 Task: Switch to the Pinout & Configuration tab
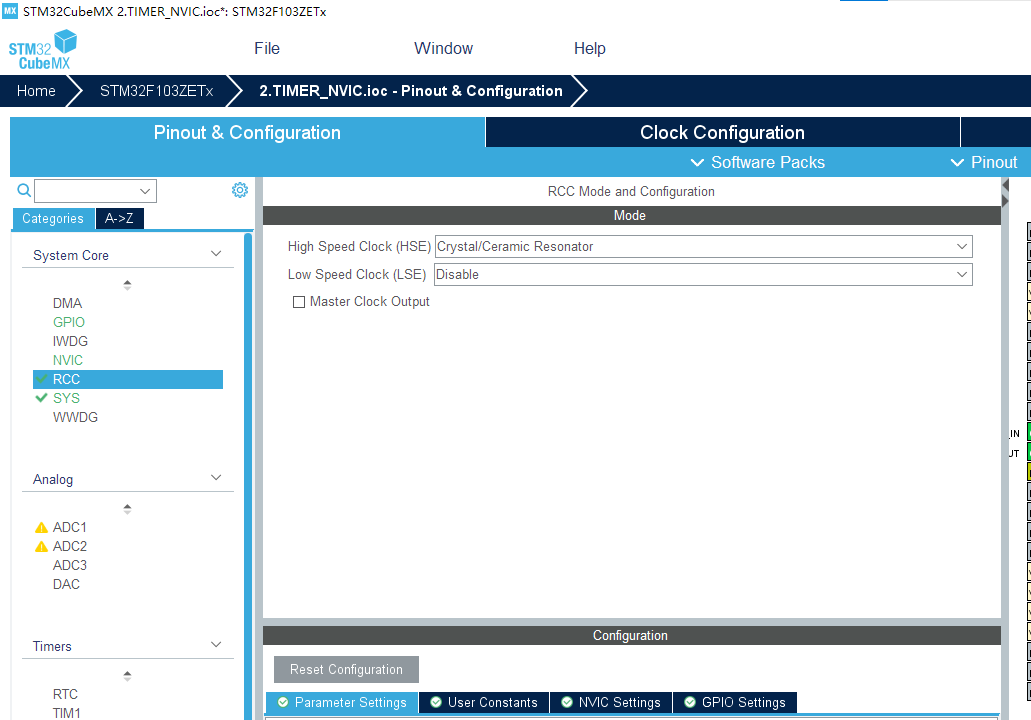point(247,132)
